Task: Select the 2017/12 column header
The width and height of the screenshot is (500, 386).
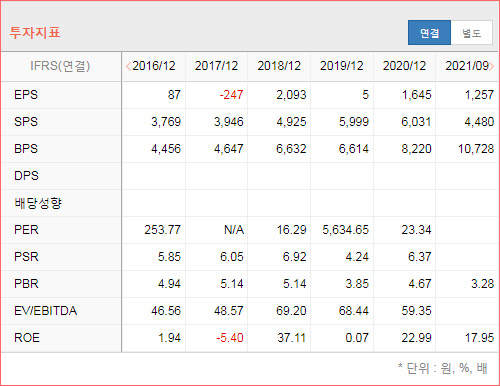Action: coord(216,66)
